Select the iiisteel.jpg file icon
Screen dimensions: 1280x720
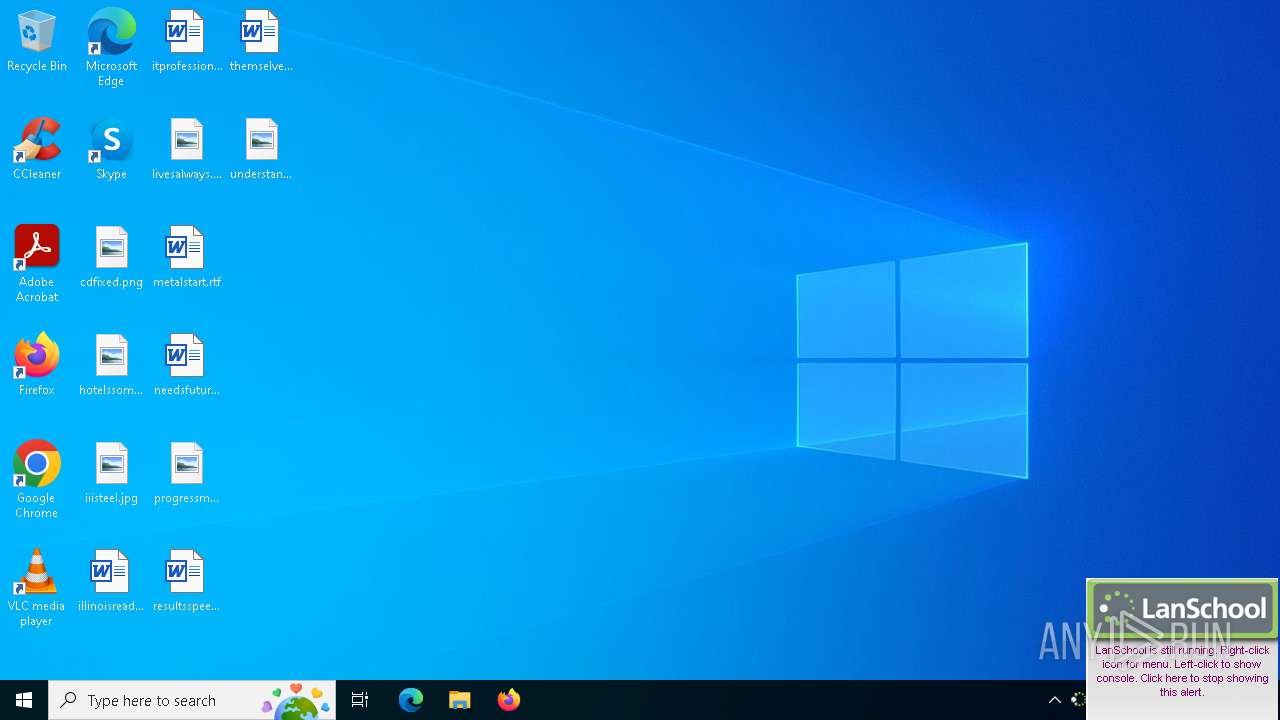(x=111, y=474)
